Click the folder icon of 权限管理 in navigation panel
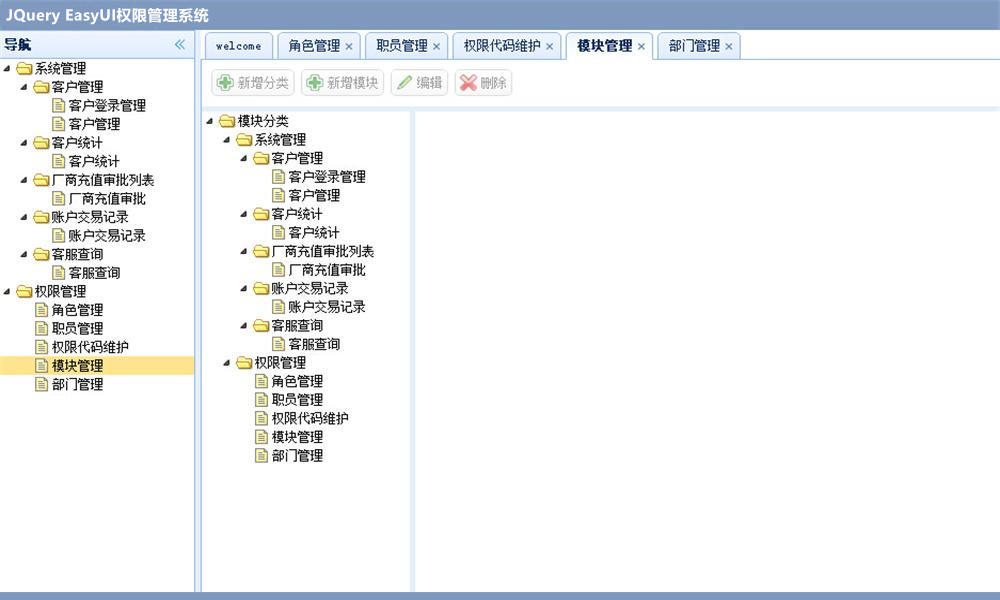The width and height of the screenshot is (1000, 600). click(24, 291)
